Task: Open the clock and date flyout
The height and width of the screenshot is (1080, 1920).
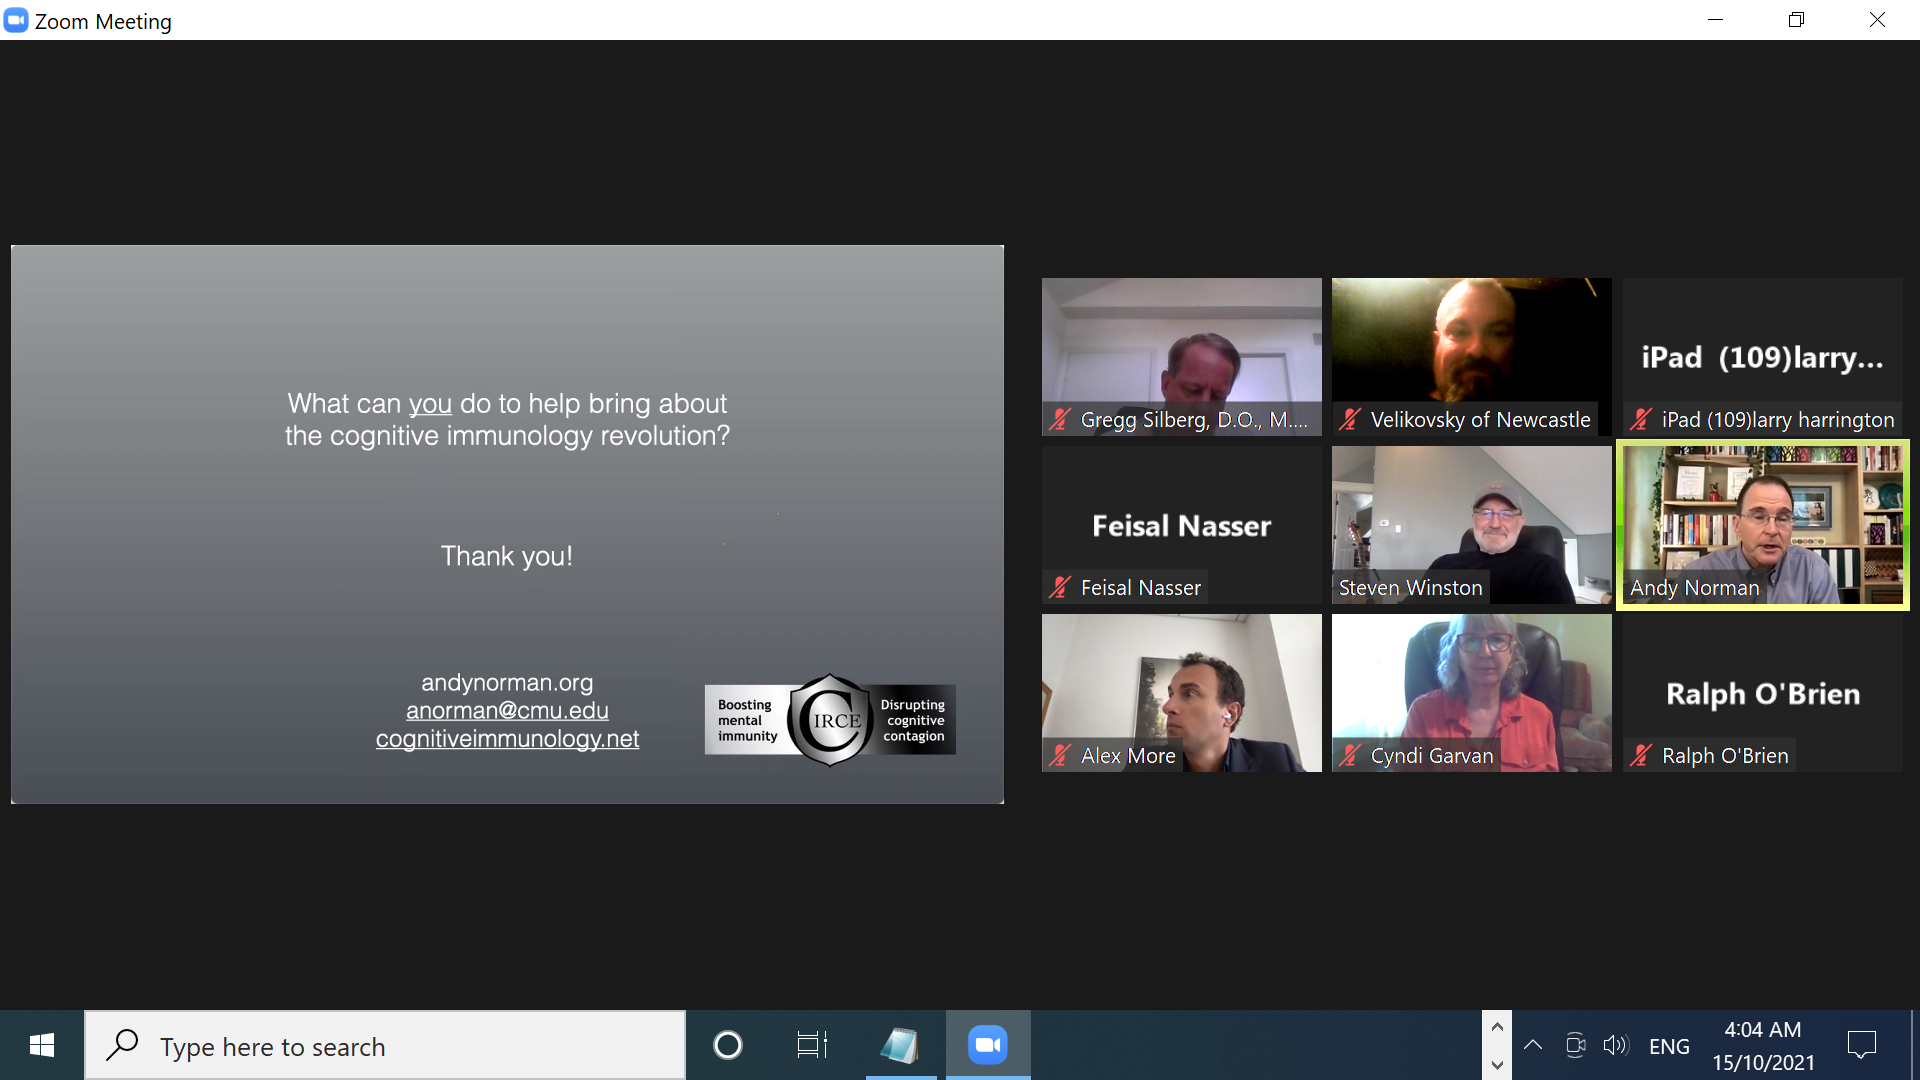Action: 1763,1046
